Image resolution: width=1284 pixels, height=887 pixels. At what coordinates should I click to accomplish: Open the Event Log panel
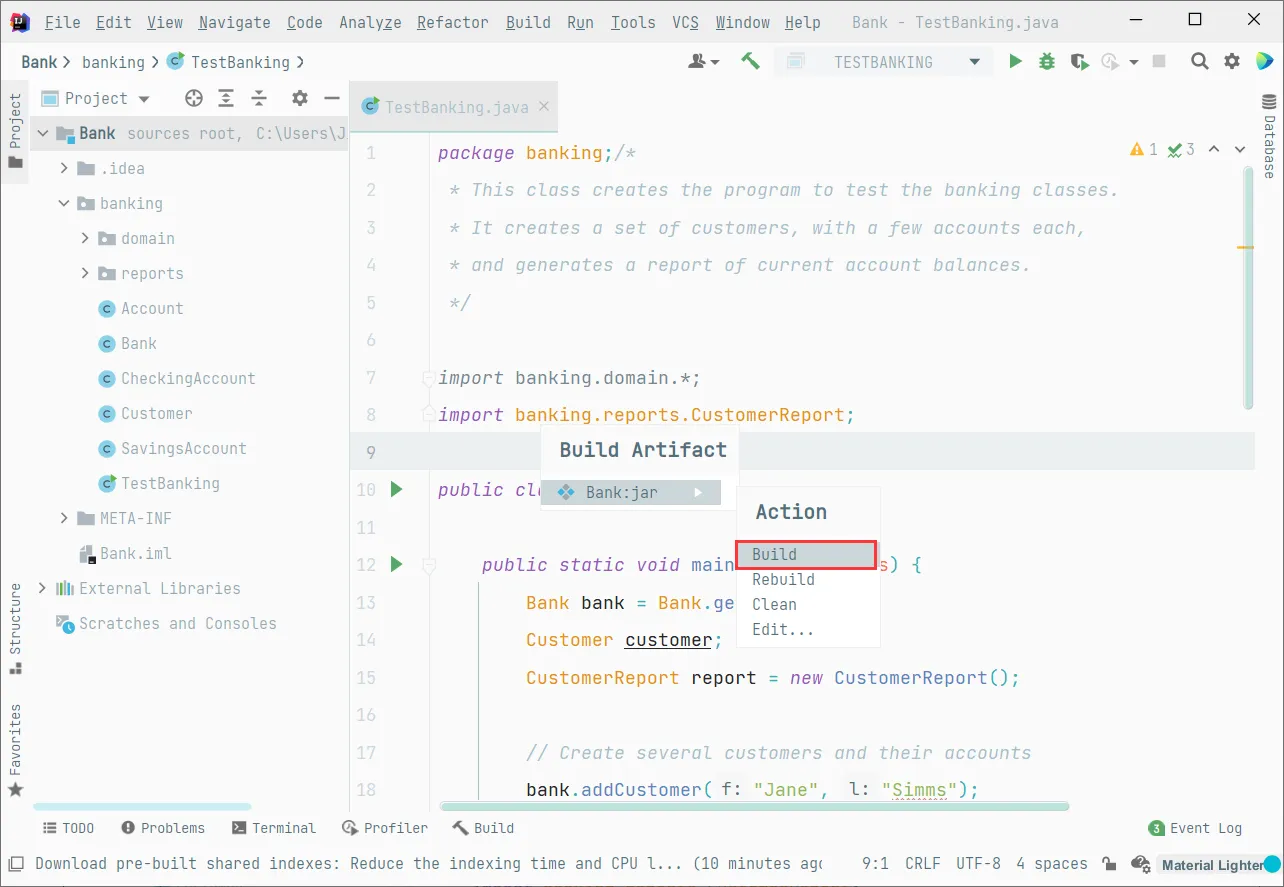point(1195,828)
